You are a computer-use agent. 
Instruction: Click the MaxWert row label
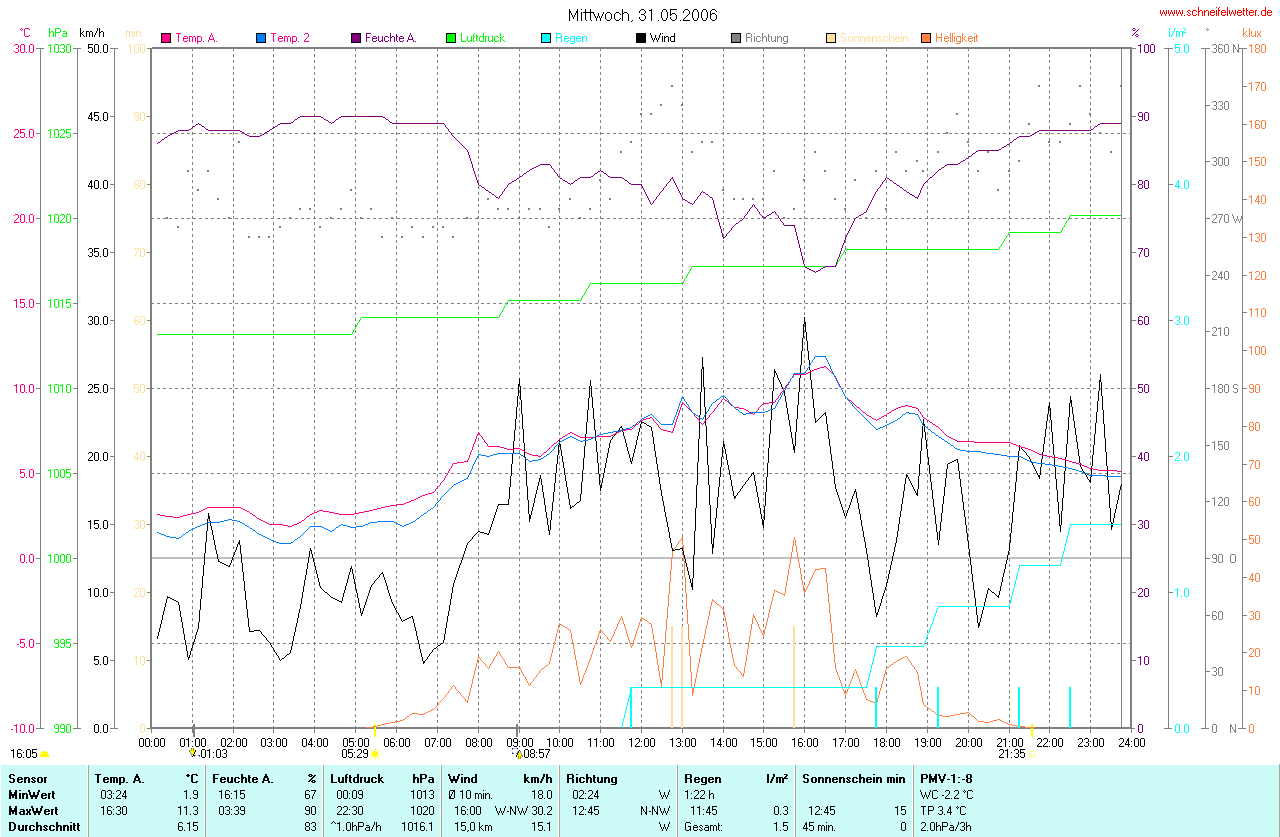[35, 811]
